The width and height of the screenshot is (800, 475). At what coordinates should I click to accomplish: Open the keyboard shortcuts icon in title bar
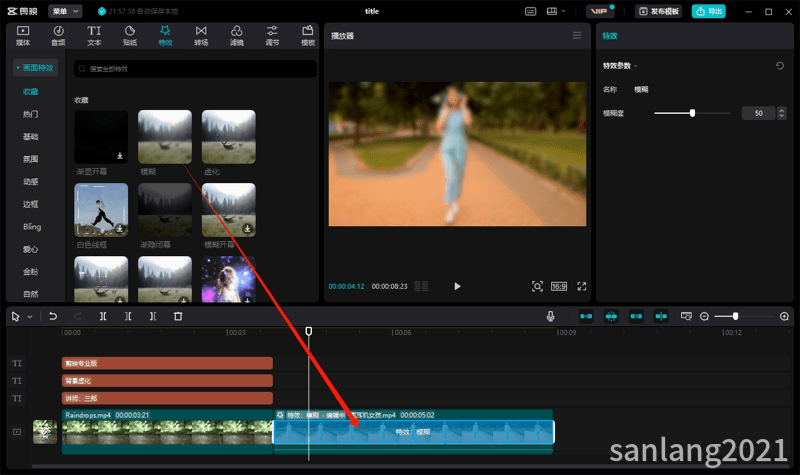coord(531,11)
